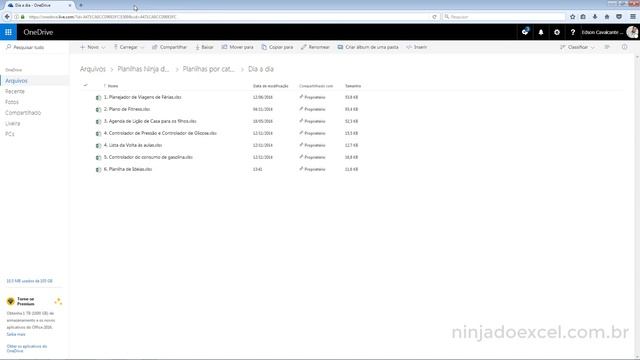Open the Firefox bookmarks library icon
Image resolution: width=640 pixels, height=360 pixels.
(583, 17)
